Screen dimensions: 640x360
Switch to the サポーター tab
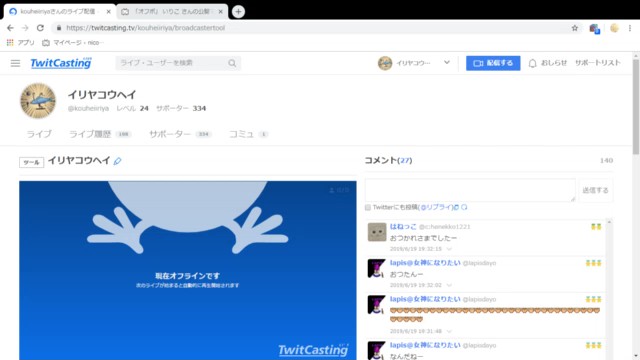(180, 134)
